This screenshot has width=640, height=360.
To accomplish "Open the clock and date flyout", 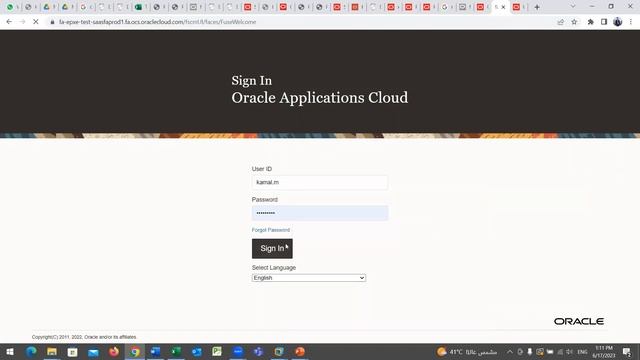I will [604, 352].
